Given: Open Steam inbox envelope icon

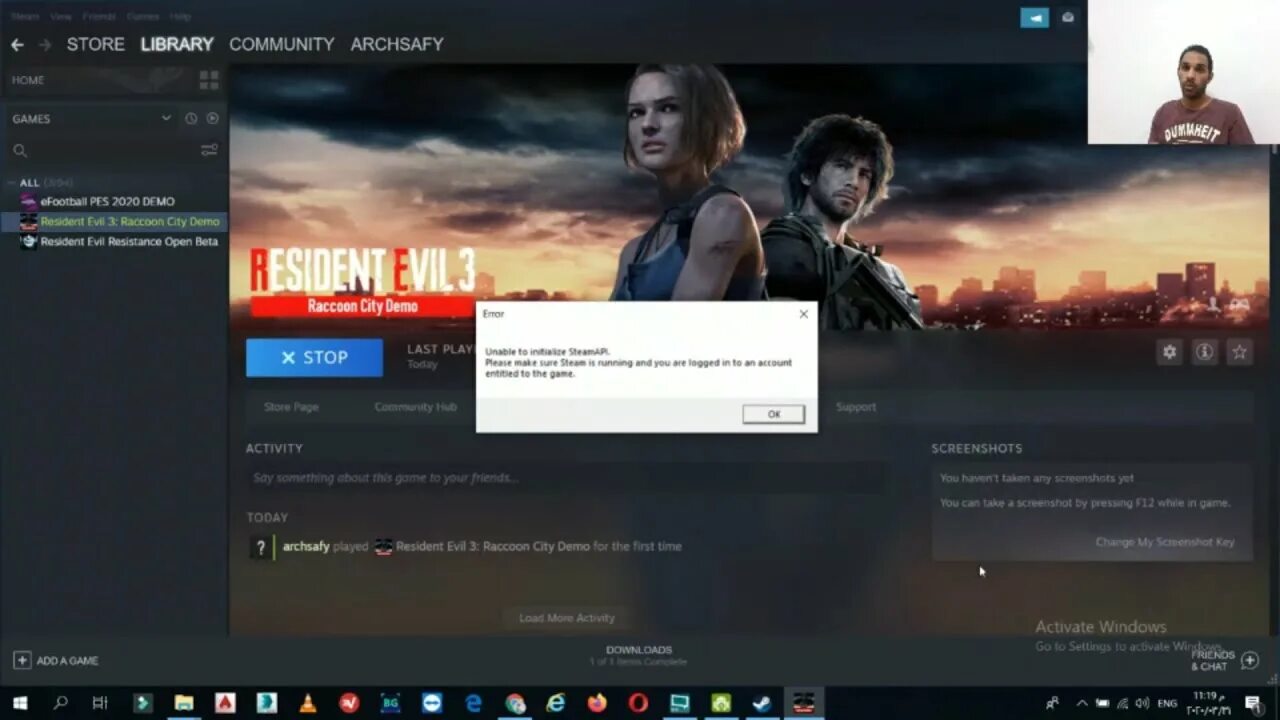Looking at the screenshot, I should [1068, 17].
